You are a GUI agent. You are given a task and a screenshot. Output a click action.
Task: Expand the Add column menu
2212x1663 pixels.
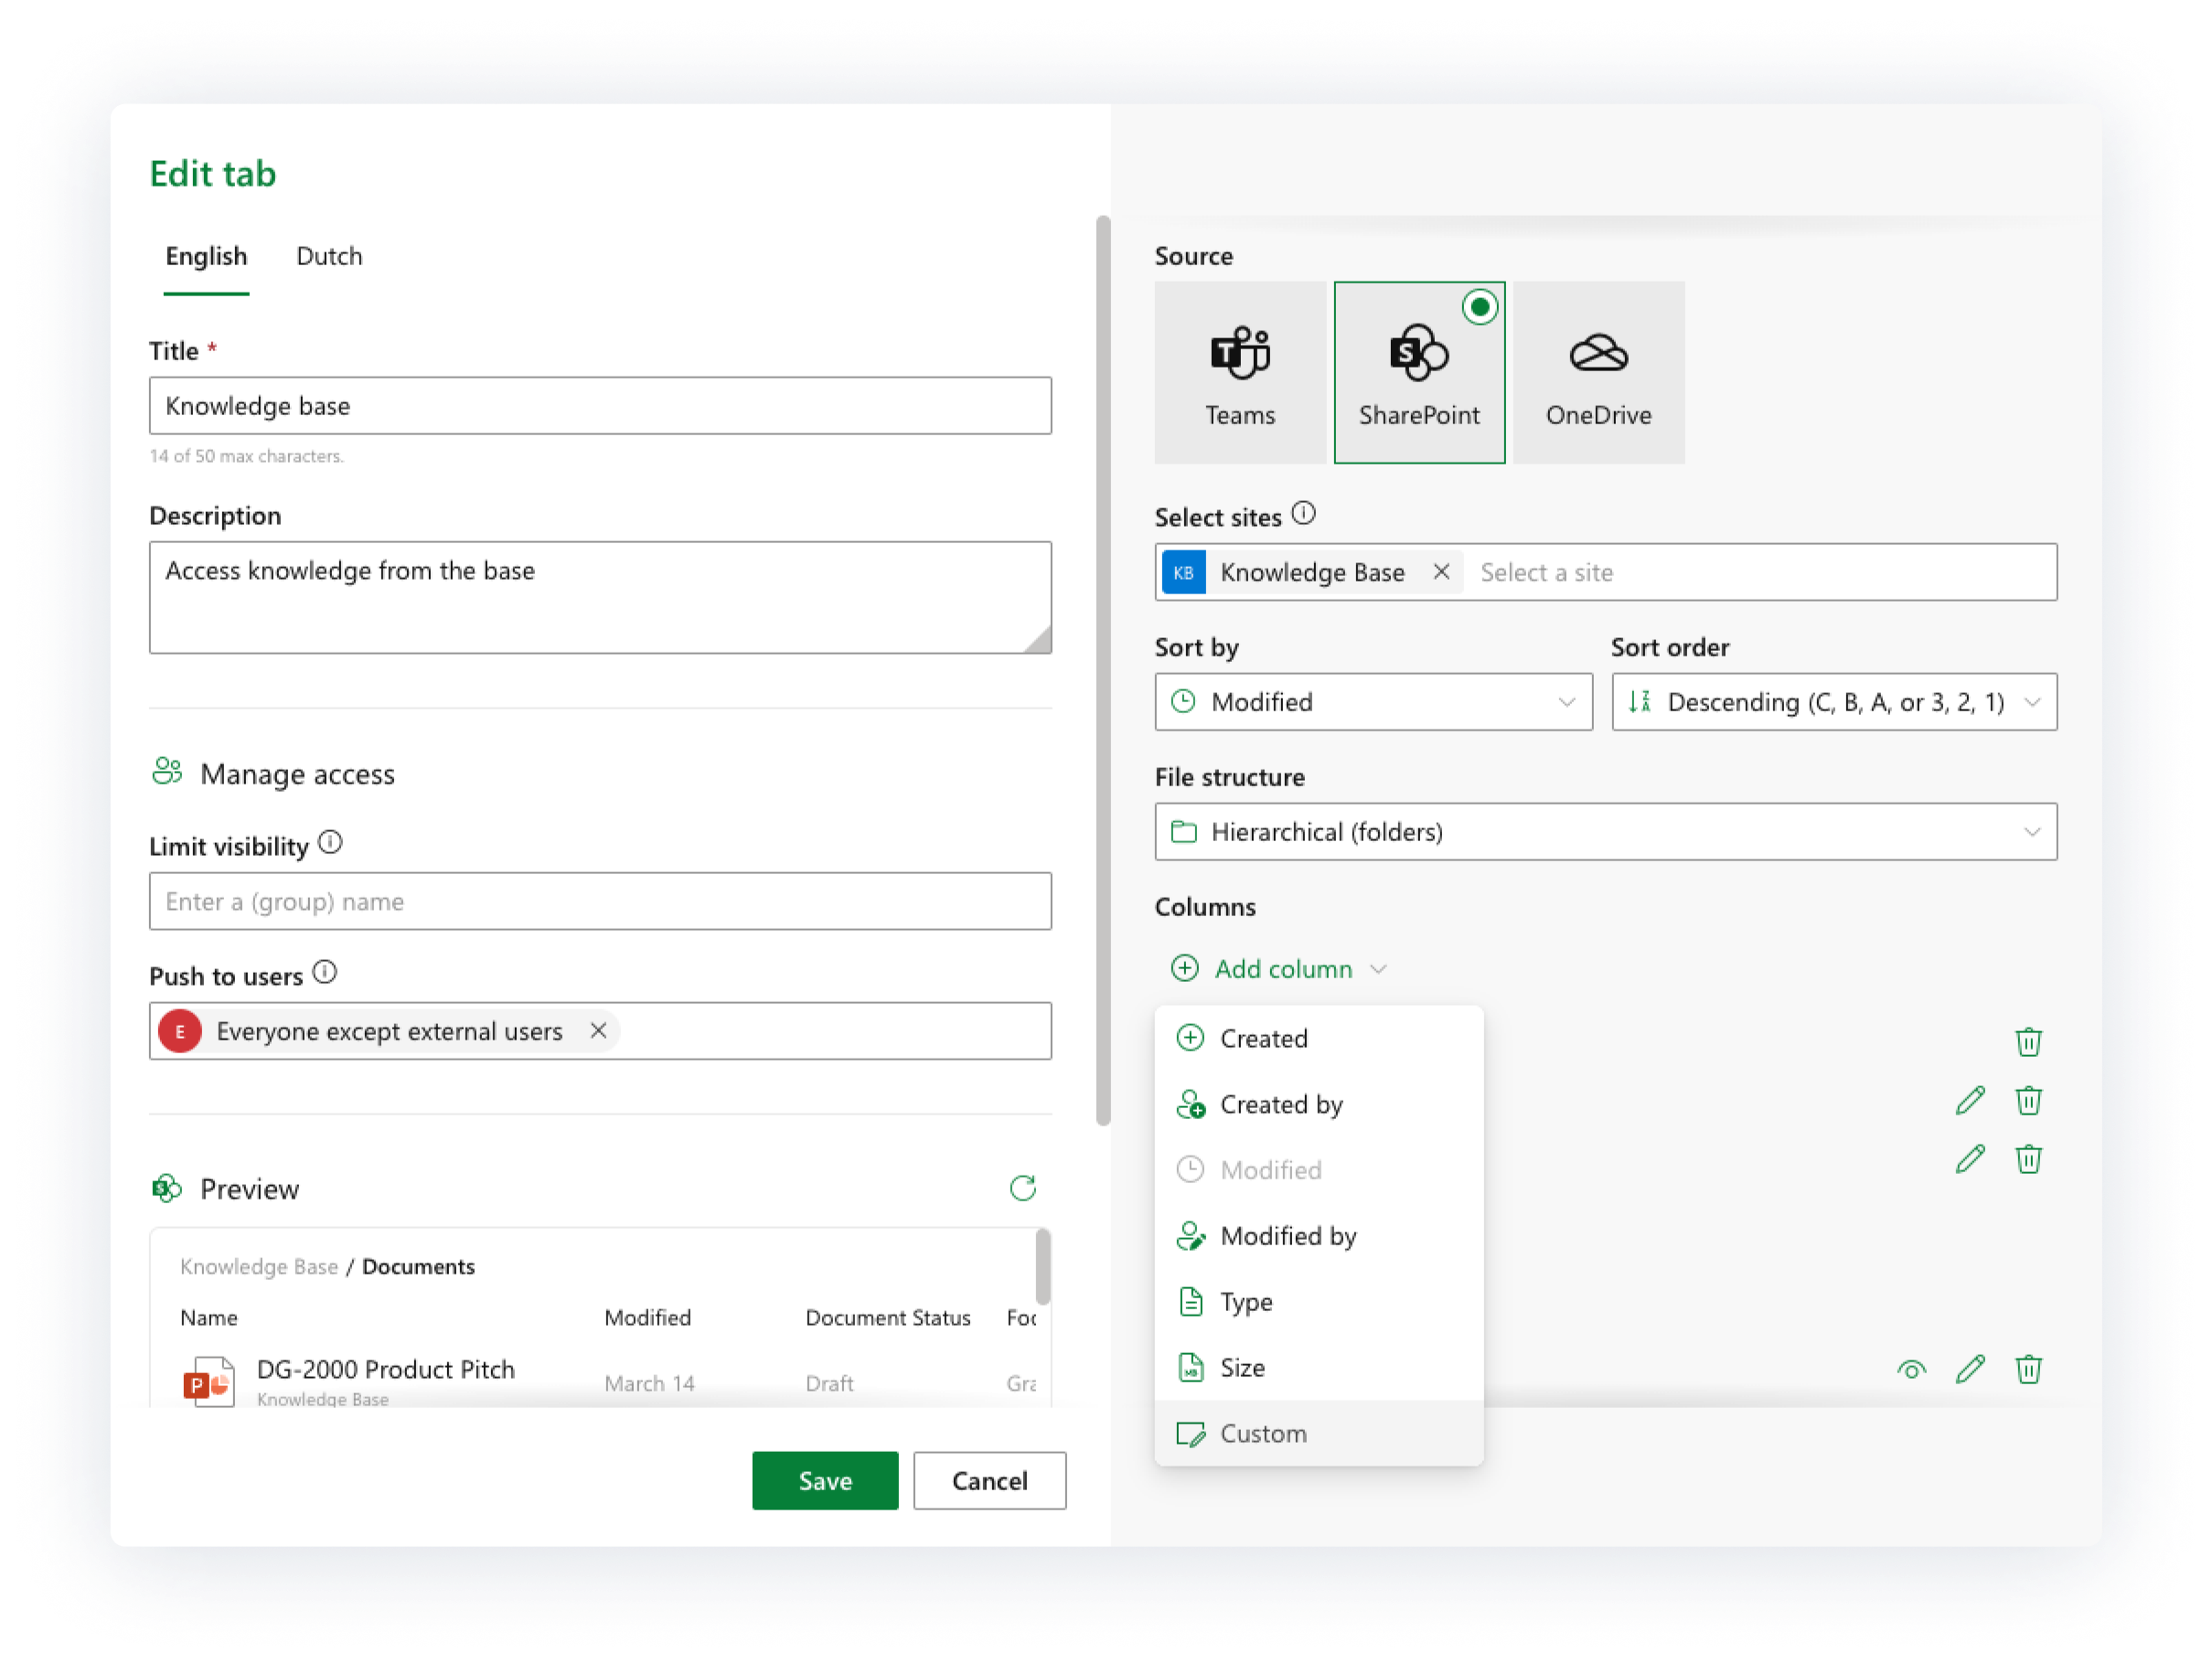coord(1280,969)
